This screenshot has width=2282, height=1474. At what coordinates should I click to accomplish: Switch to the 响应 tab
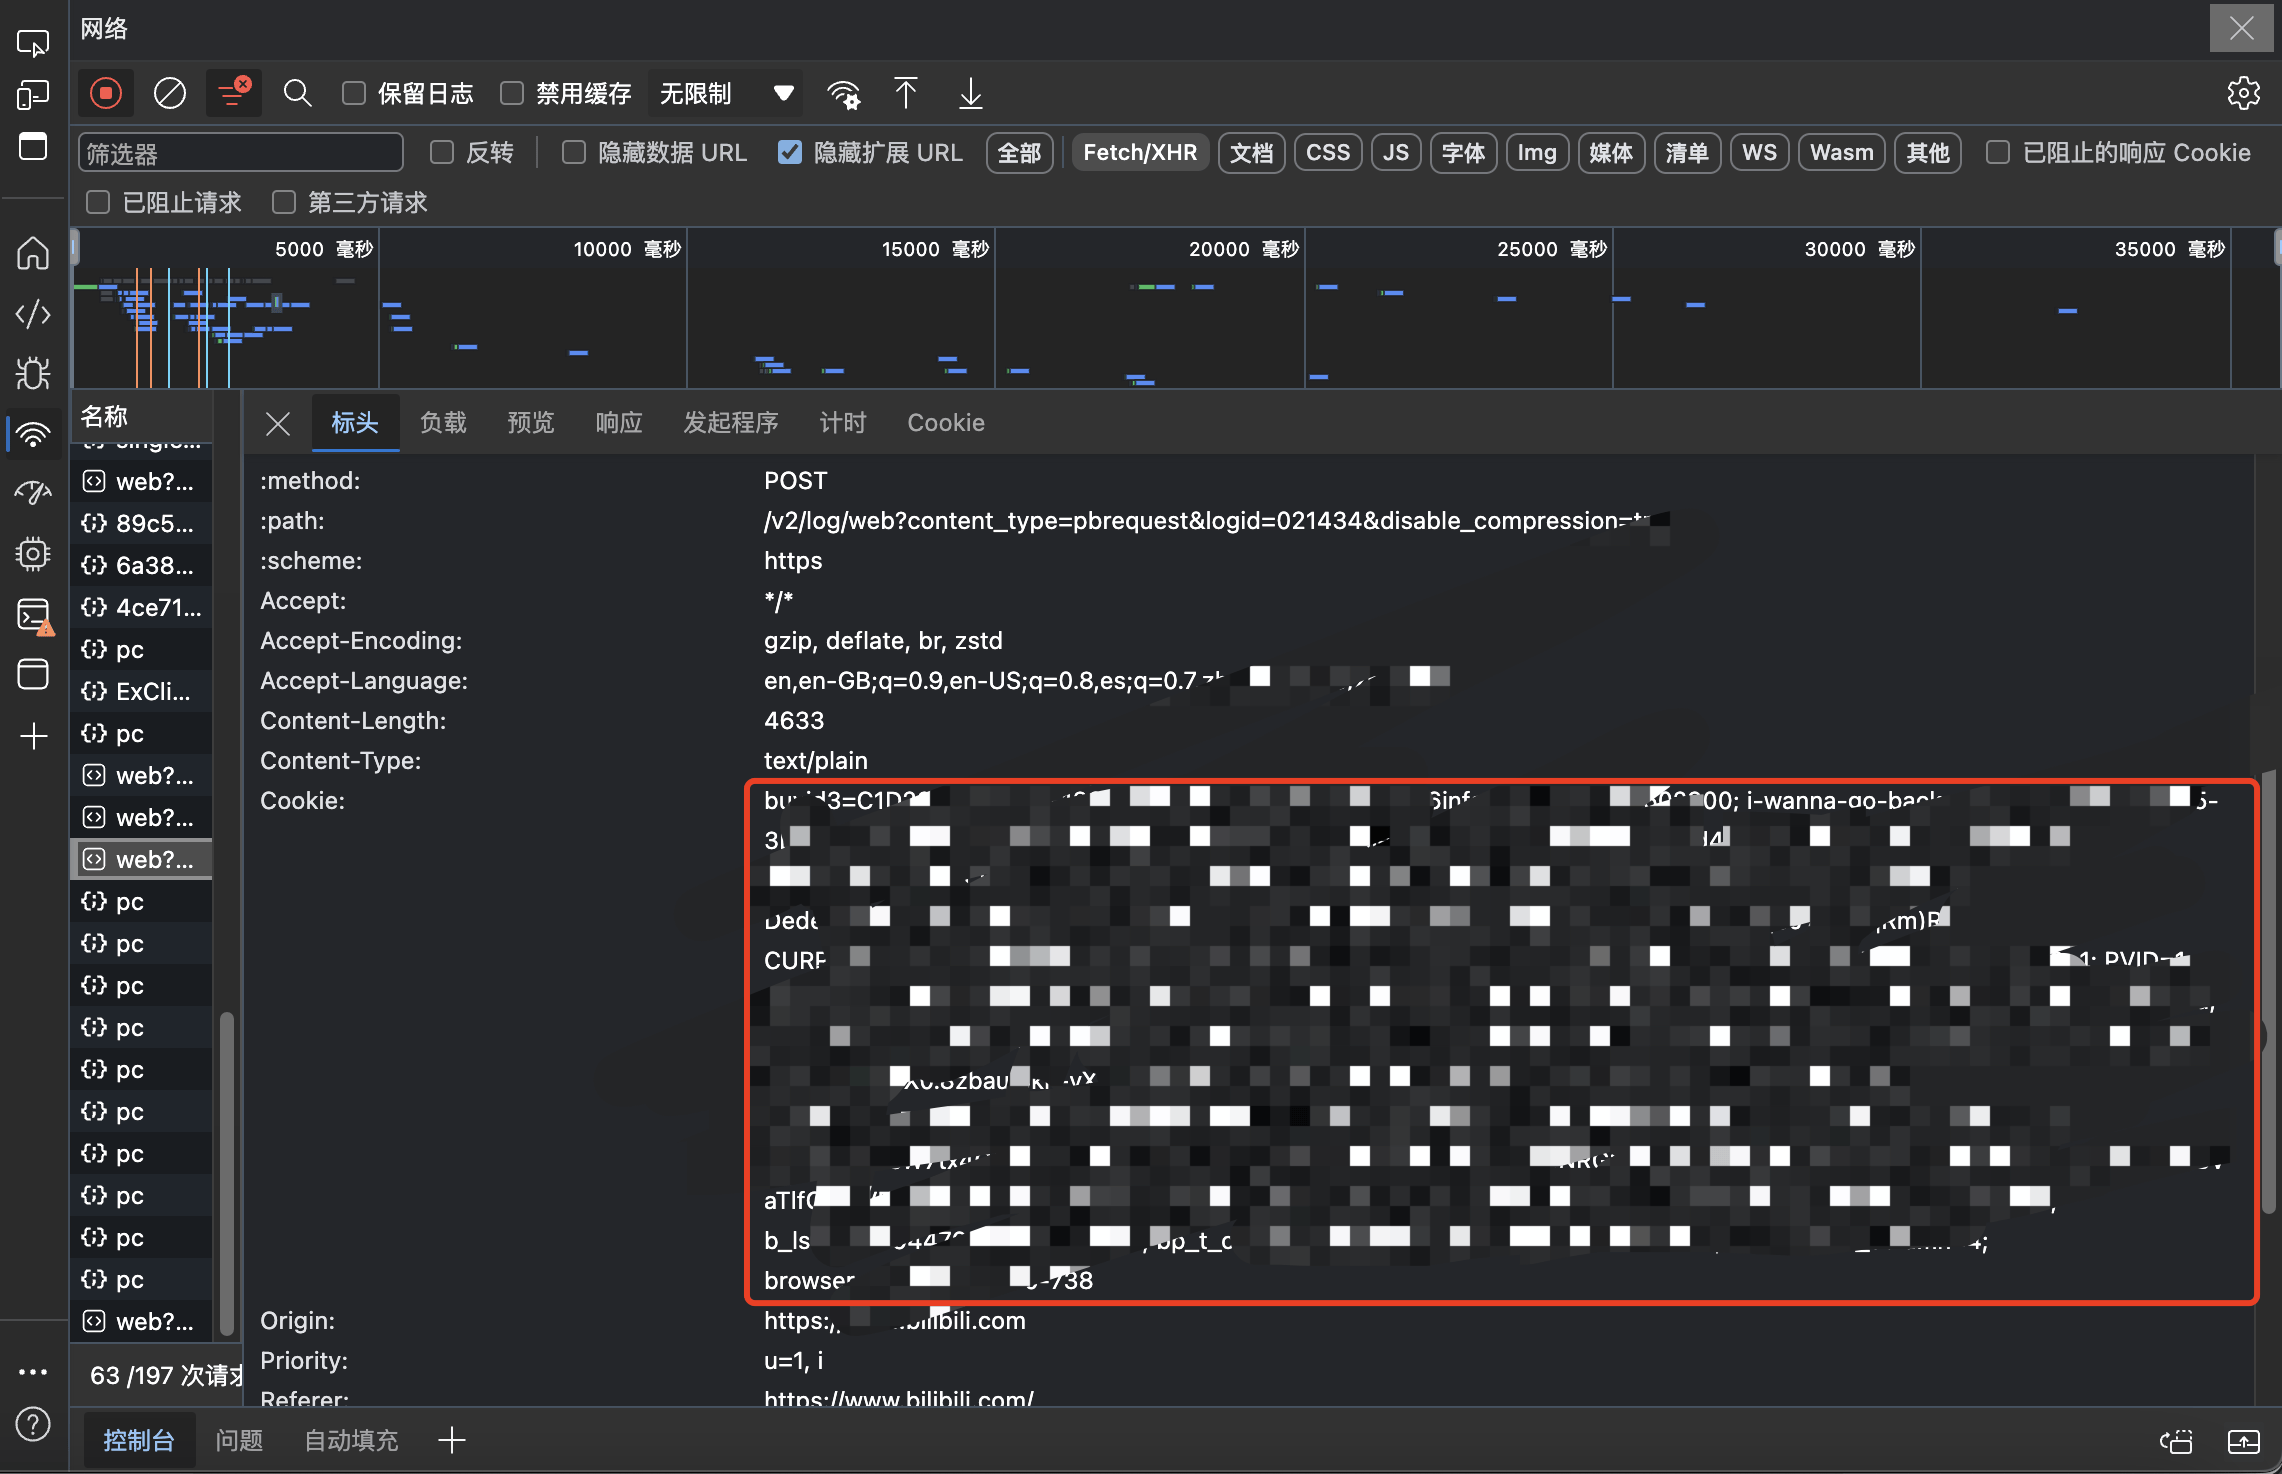click(x=618, y=422)
